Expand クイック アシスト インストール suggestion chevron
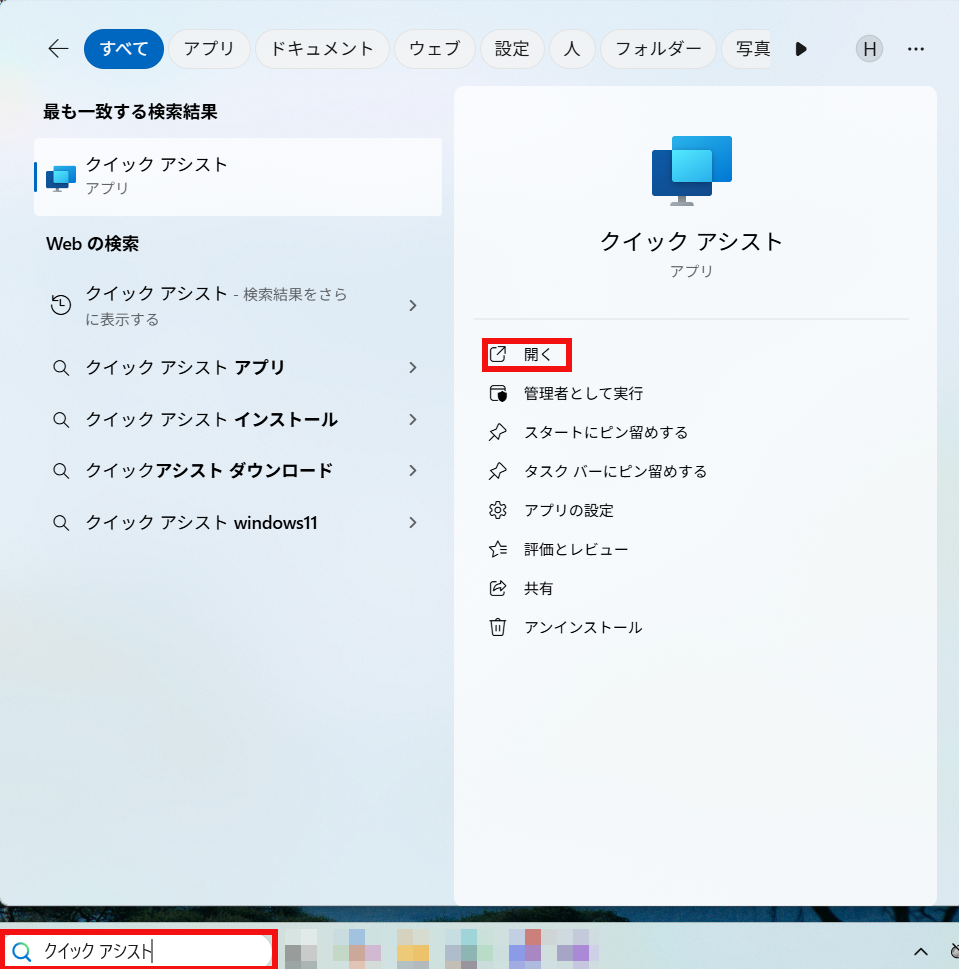Screen dimensions: 959x969 (x=412, y=420)
